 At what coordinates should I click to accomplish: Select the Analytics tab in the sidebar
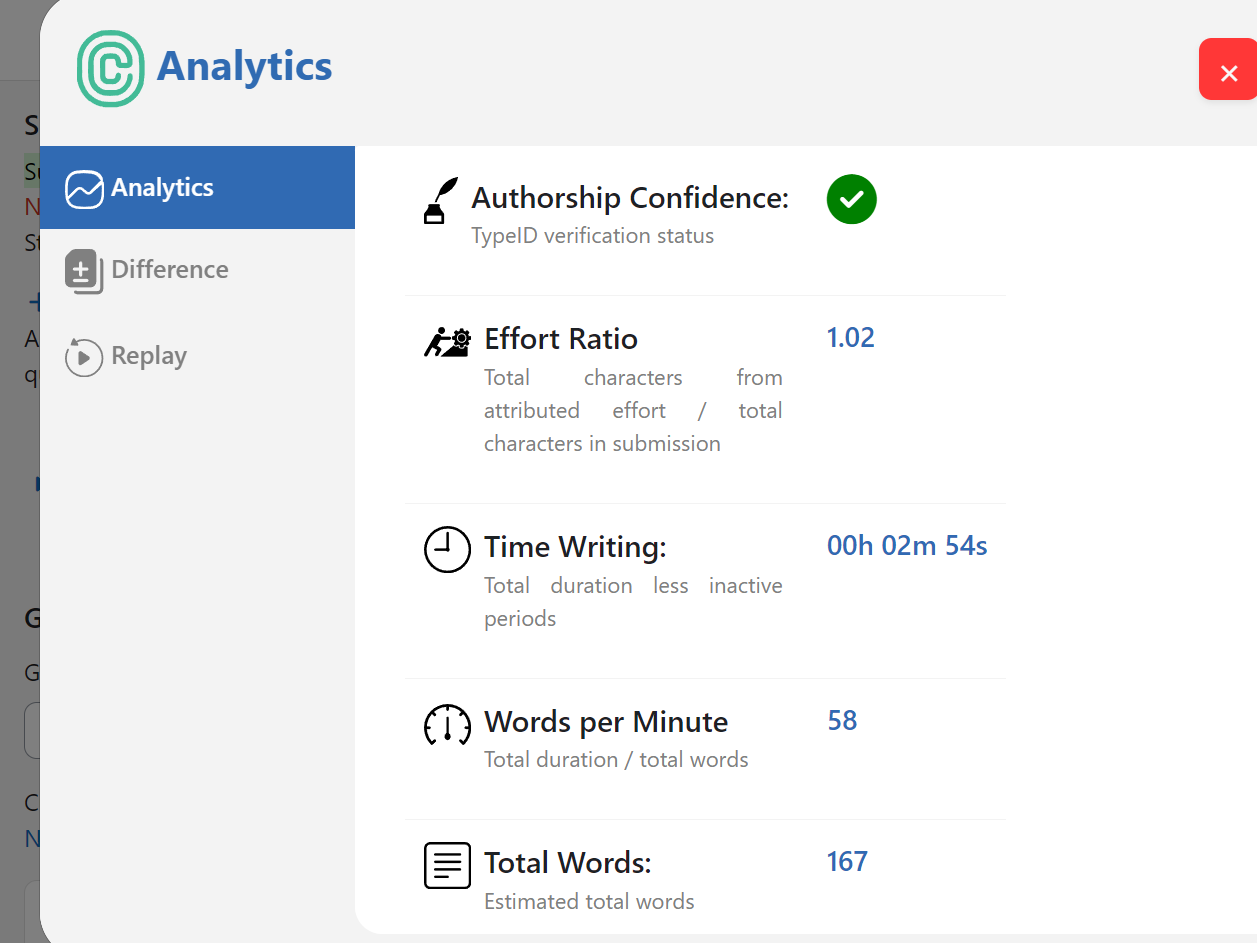[x=166, y=187]
